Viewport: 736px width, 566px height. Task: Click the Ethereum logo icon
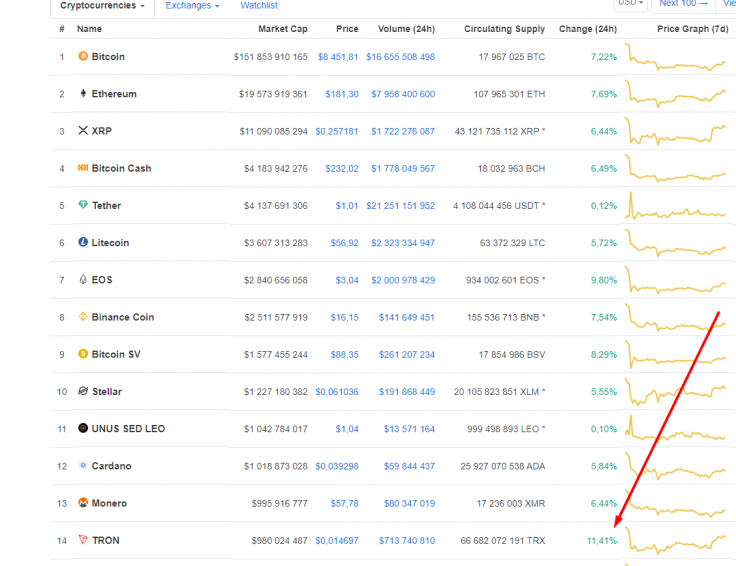[x=83, y=93]
